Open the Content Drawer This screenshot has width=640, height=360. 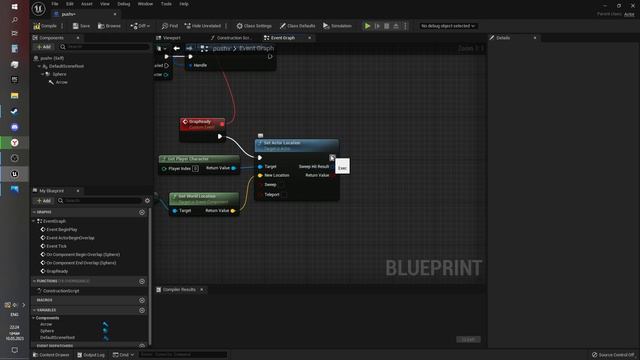[x=51, y=355]
